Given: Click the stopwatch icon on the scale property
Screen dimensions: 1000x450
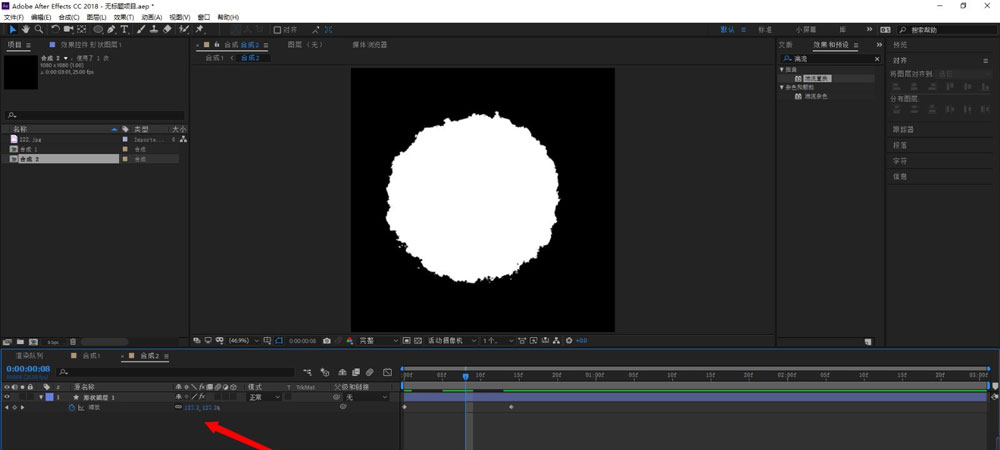Looking at the screenshot, I should click(71, 408).
